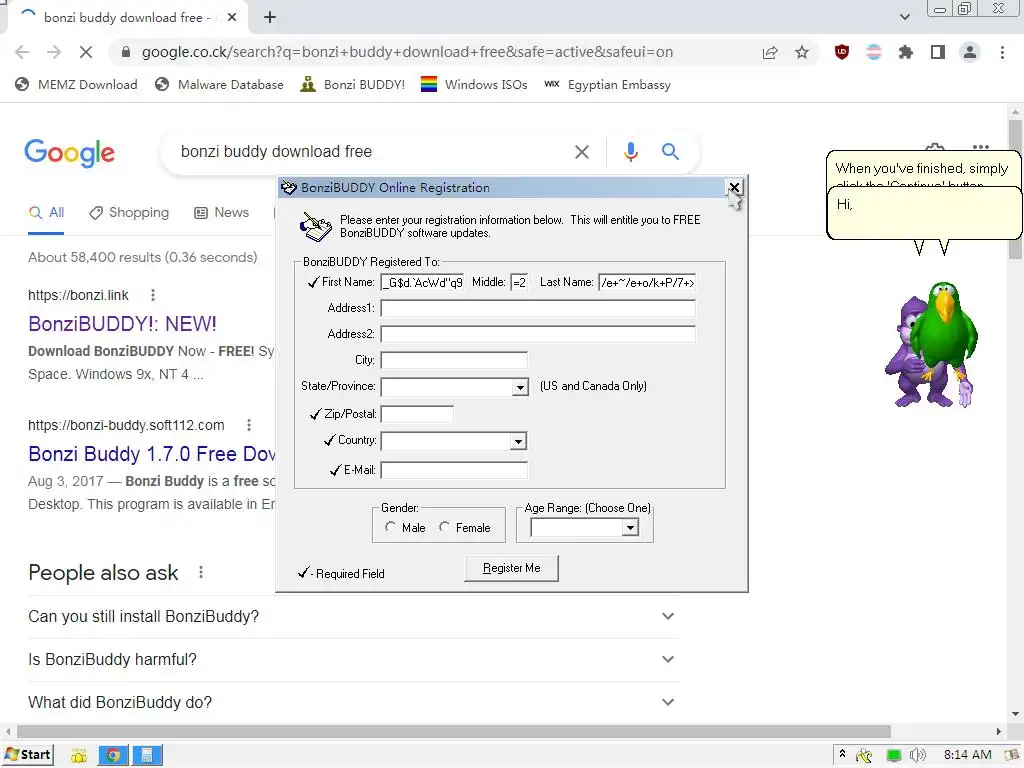Open a new browser tab

pos(270,18)
